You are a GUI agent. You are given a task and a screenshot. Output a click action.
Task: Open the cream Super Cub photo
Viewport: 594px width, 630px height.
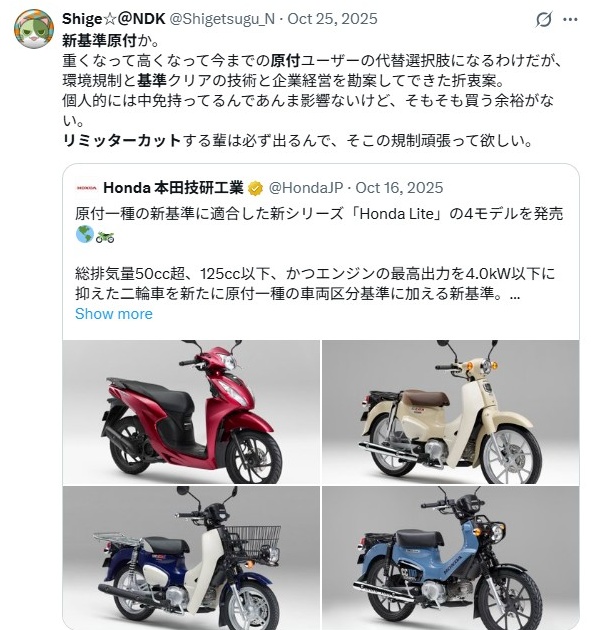(451, 412)
